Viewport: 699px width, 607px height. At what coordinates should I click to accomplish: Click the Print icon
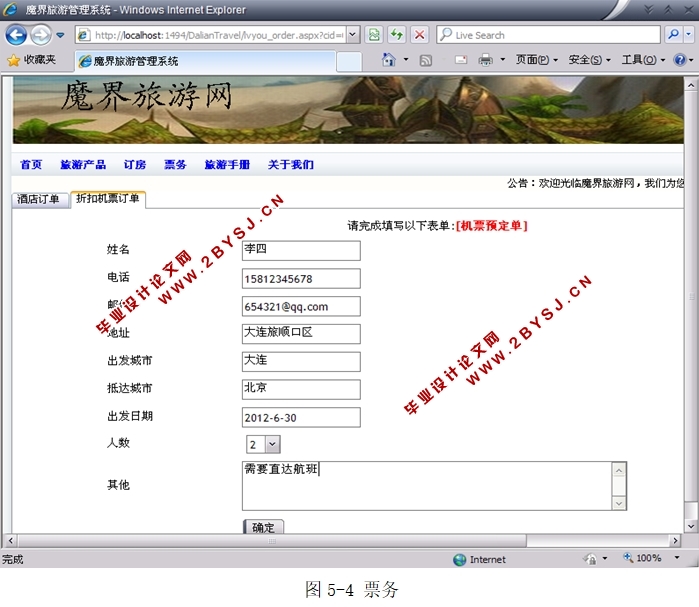pos(485,60)
